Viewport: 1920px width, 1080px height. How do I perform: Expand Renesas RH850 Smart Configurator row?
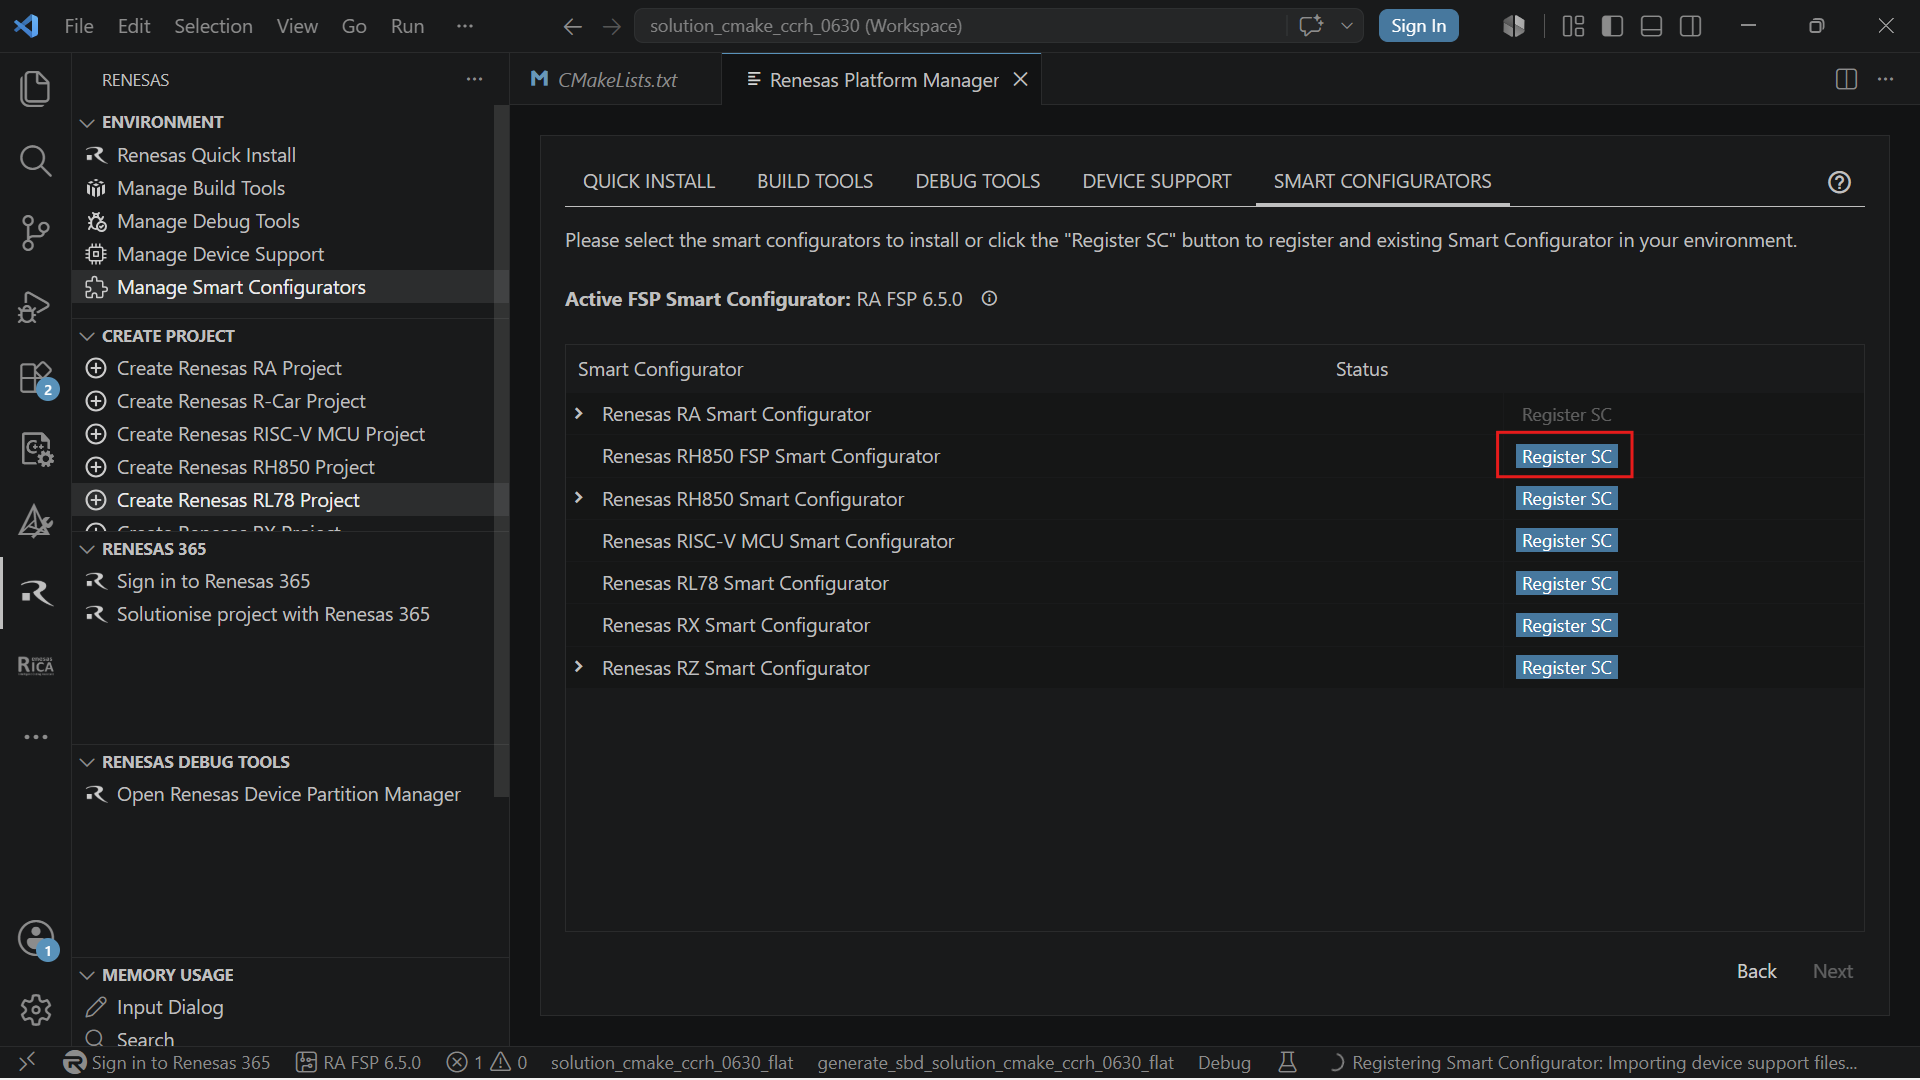tap(579, 498)
